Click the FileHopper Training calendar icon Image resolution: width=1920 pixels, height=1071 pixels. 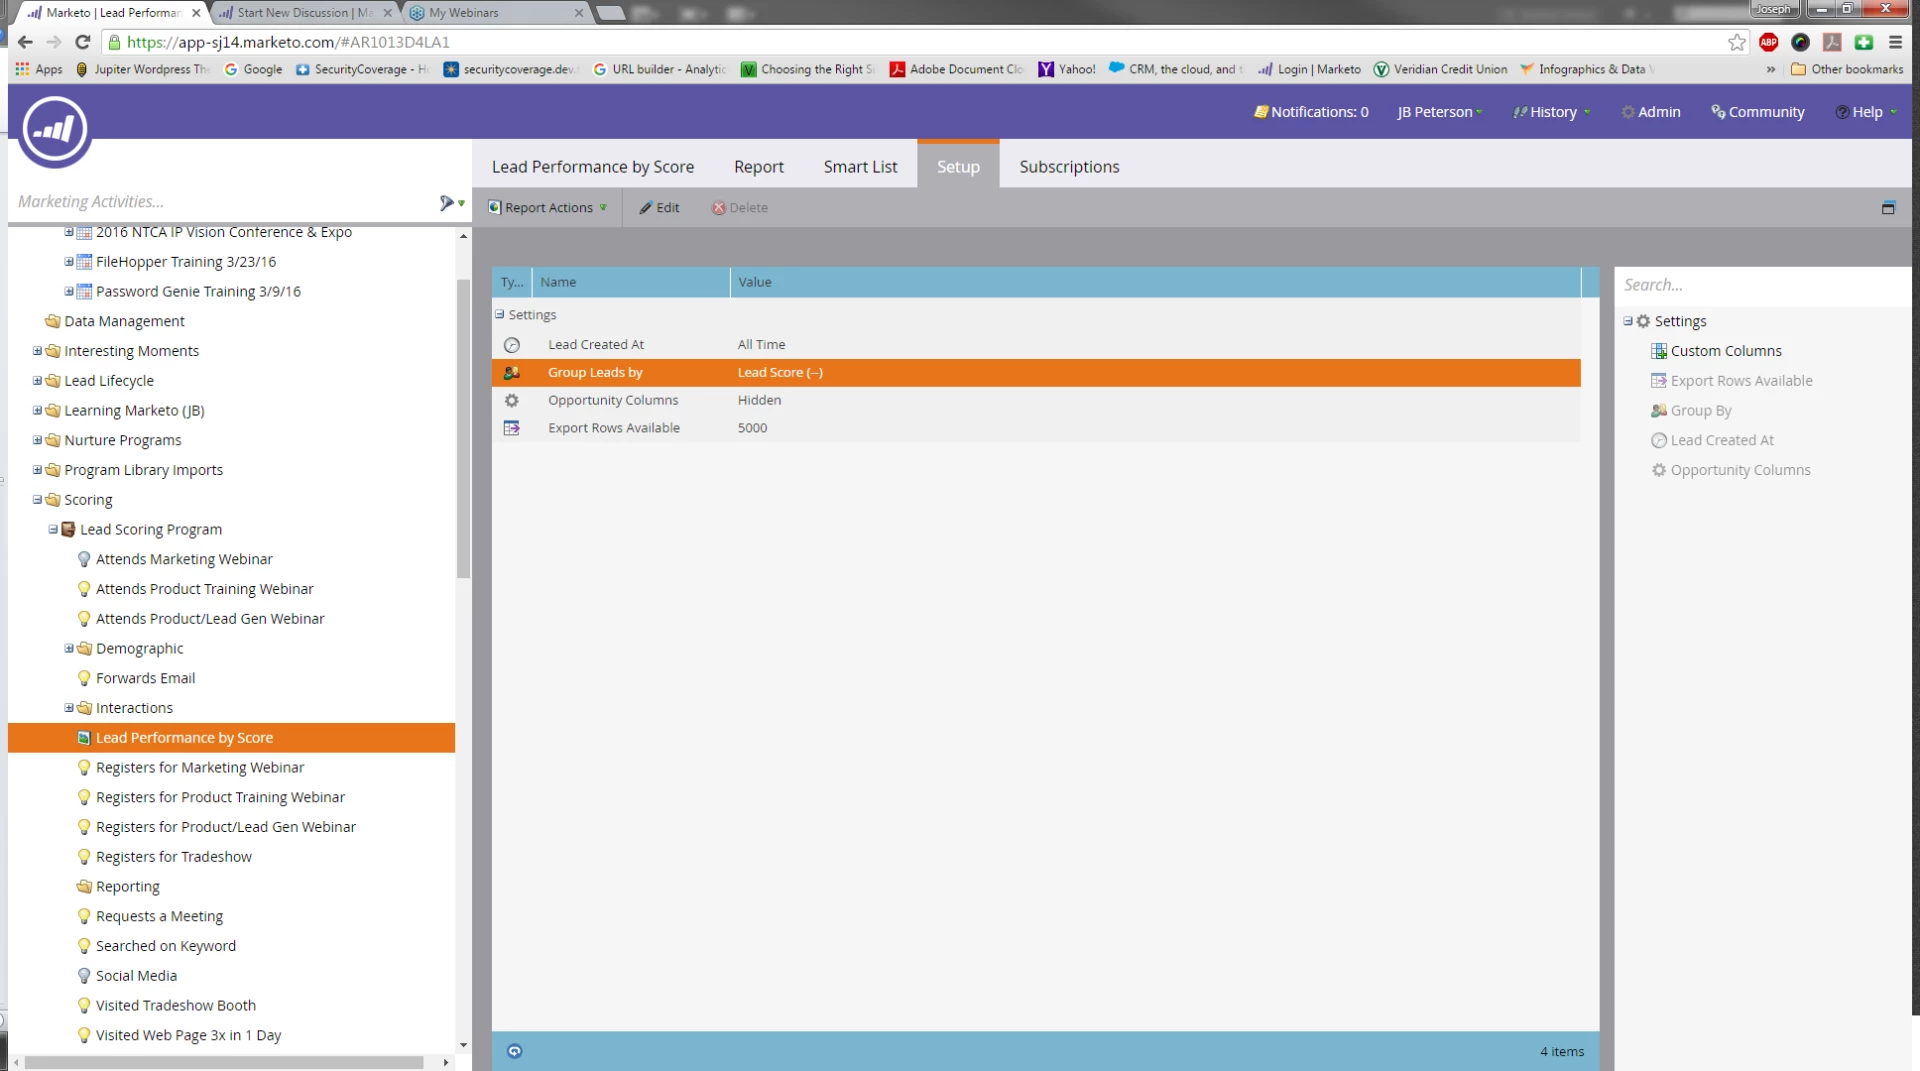84,262
